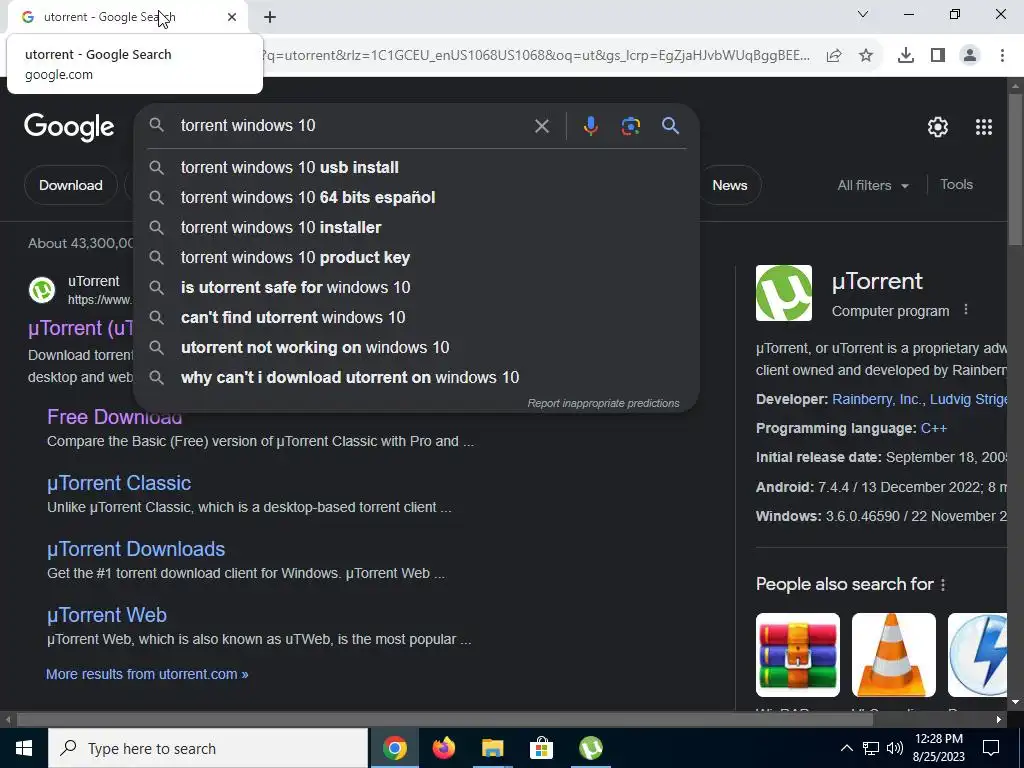Clear the search box with the X icon
This screenshot has height=768, width=1024.
[541, 126]
